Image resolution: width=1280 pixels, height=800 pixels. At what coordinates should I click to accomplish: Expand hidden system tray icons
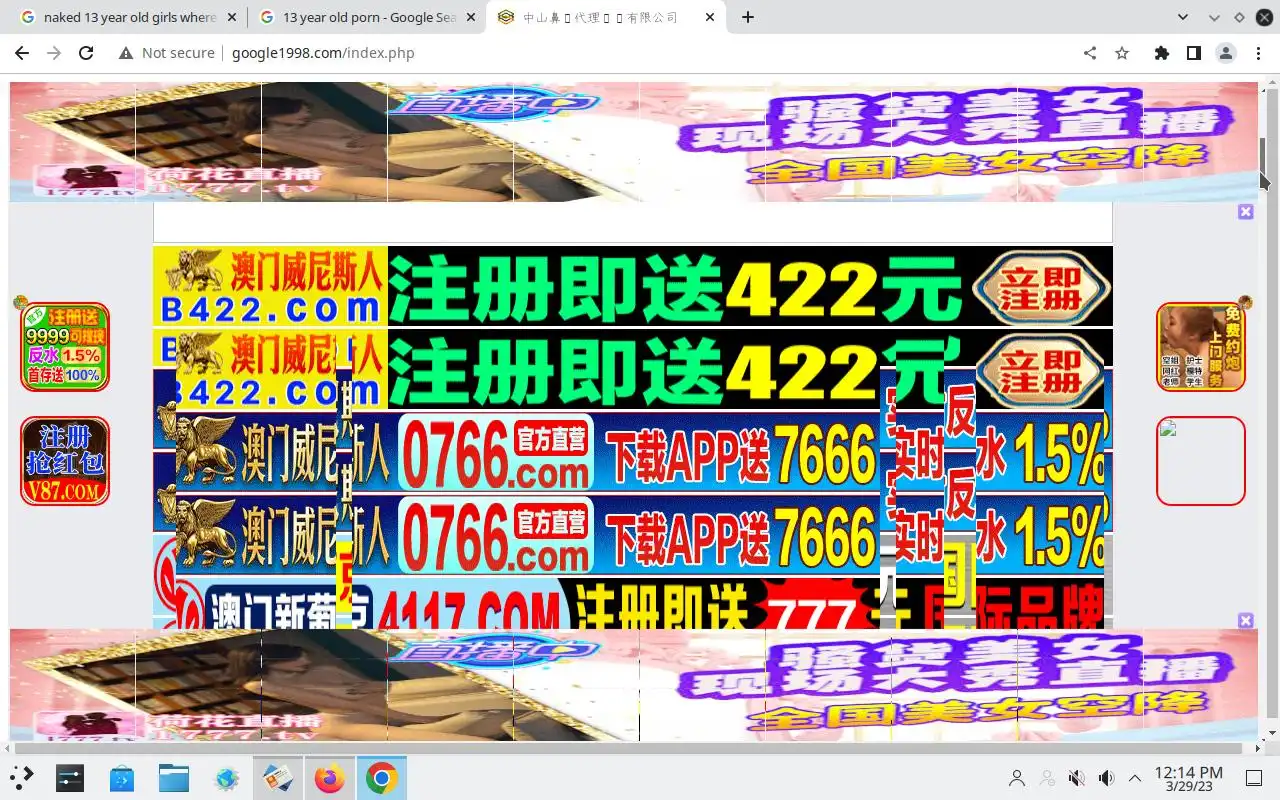coord(1135,778)
